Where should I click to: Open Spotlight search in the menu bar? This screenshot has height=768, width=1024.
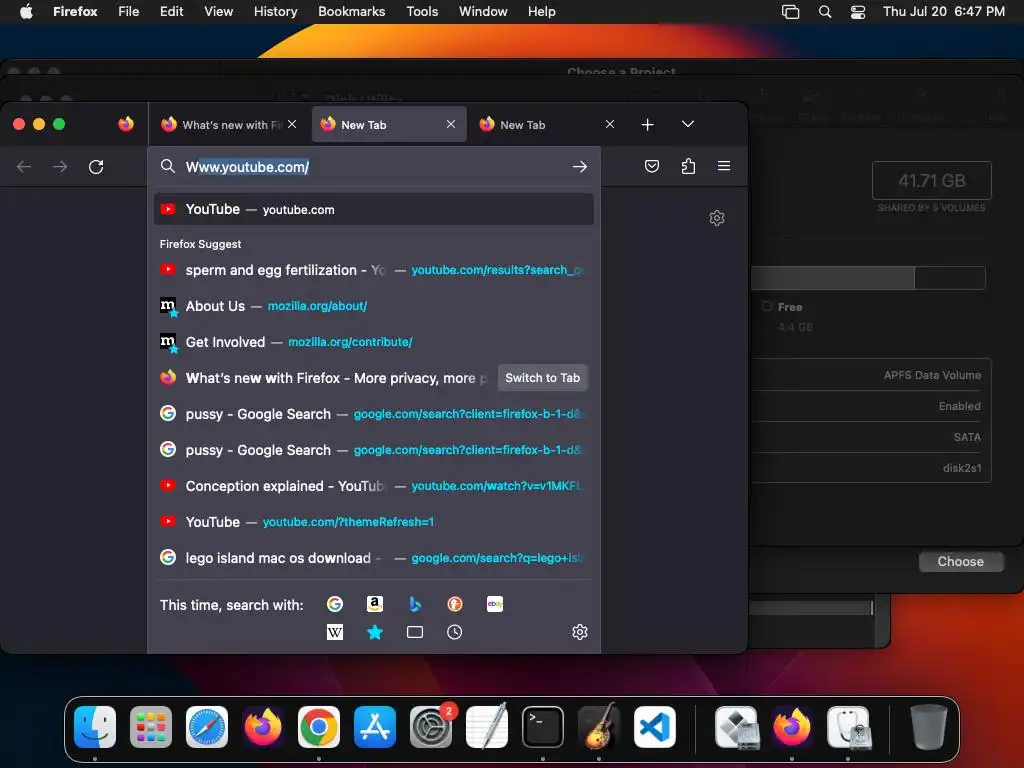point(825,12)
